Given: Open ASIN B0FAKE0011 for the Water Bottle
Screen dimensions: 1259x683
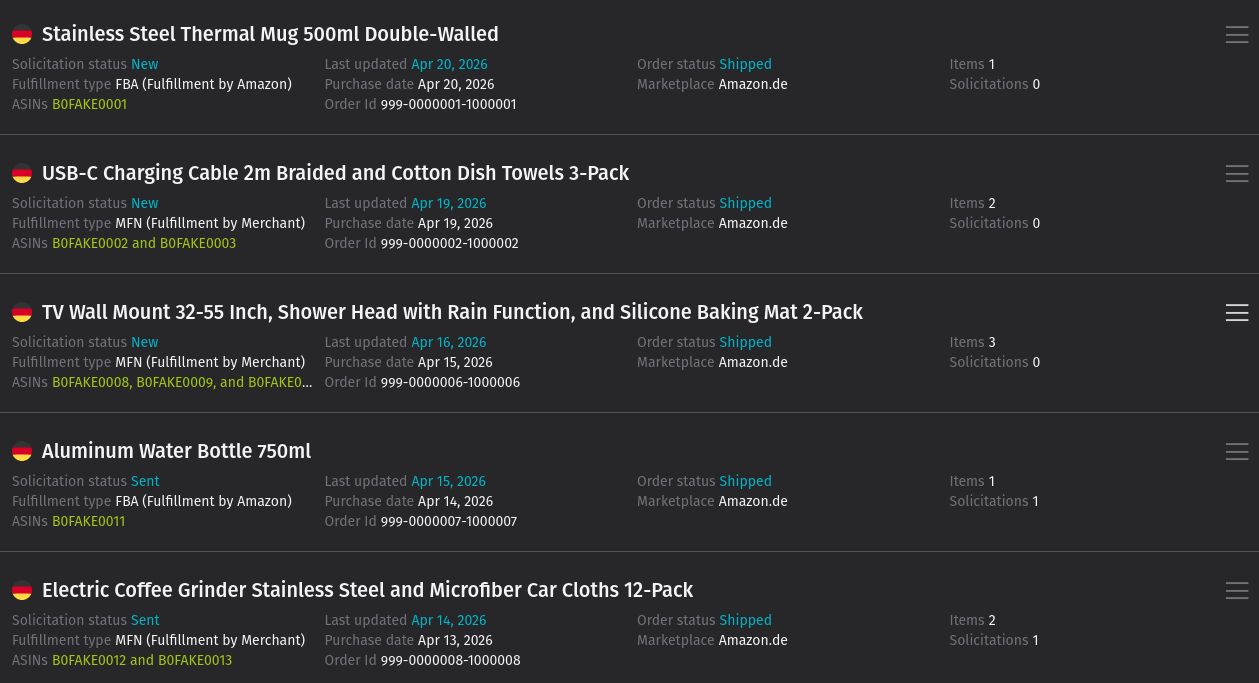Looking at the screenshot, I should click(88, 521).
